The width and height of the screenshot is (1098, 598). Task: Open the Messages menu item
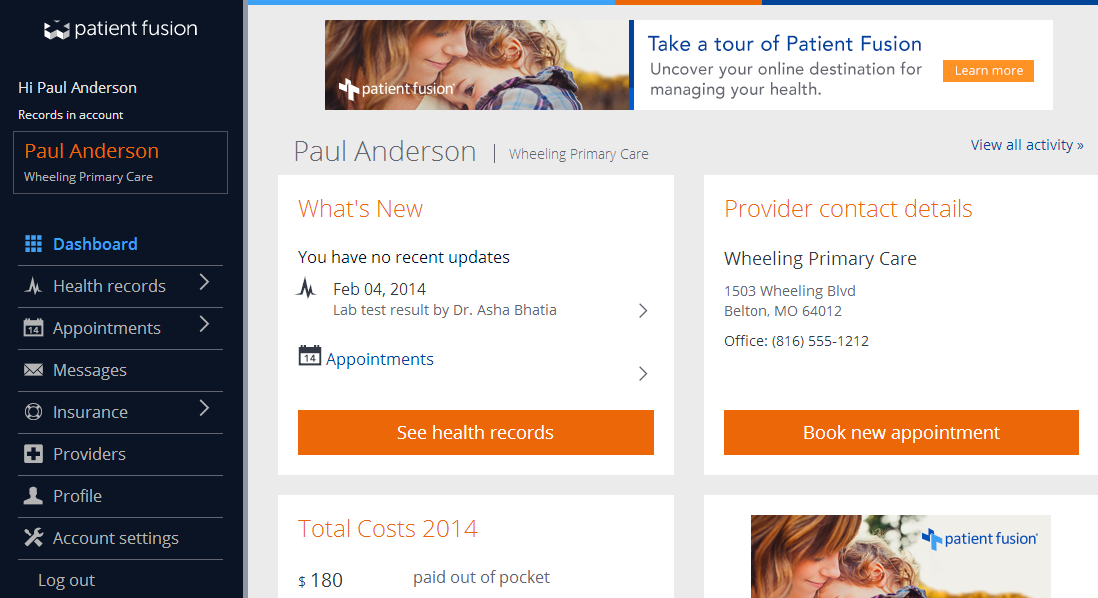tap(90, 370)
